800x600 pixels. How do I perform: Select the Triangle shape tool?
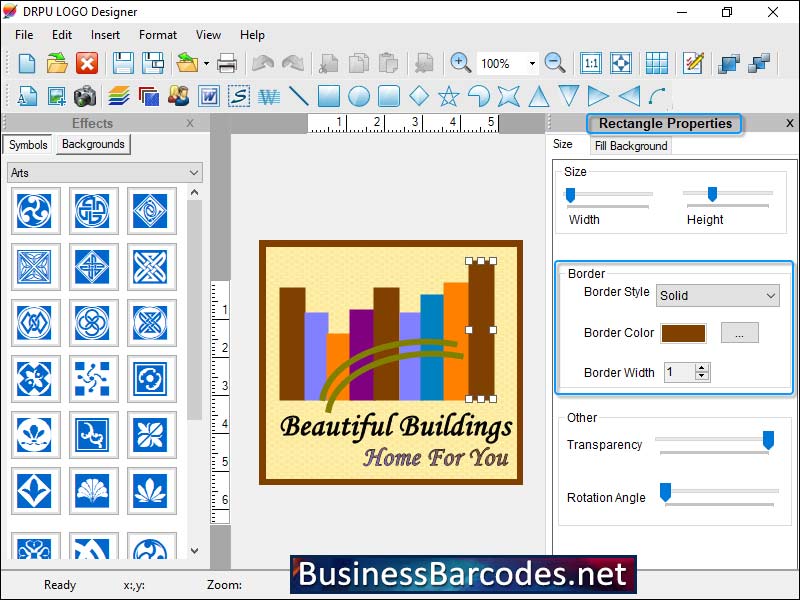coord(538,96)
